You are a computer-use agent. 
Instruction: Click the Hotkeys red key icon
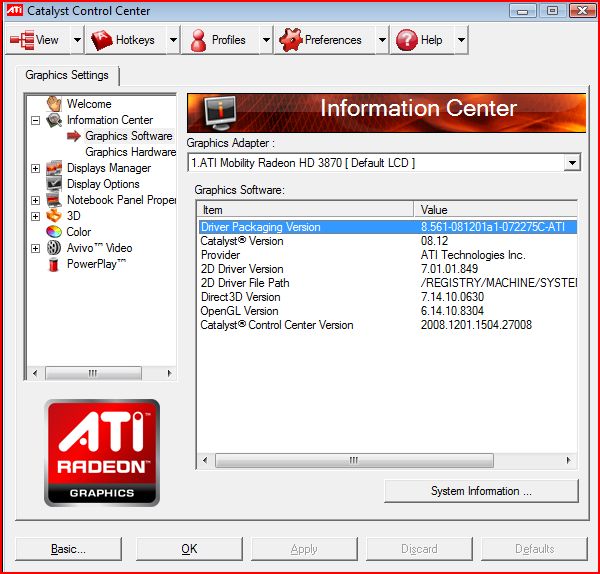101,40
